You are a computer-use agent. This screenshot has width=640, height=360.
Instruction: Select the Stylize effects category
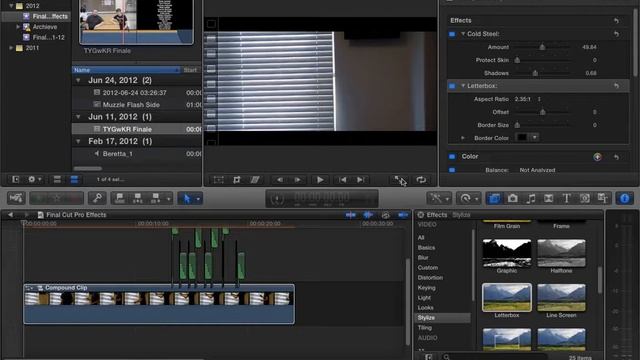426,318
